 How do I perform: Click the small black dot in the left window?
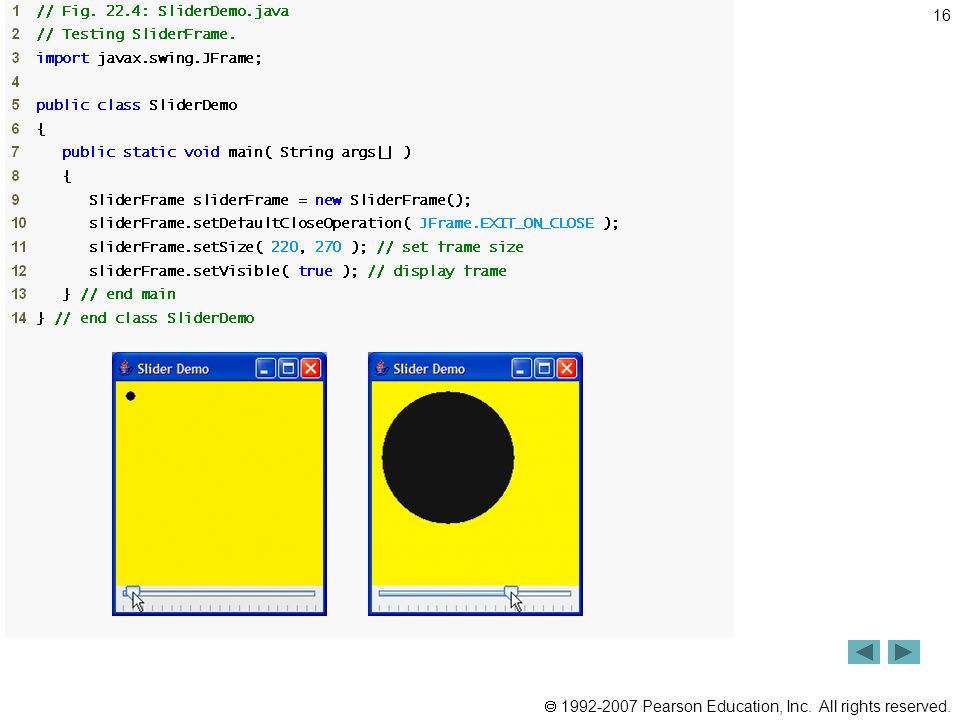(130, 396)
